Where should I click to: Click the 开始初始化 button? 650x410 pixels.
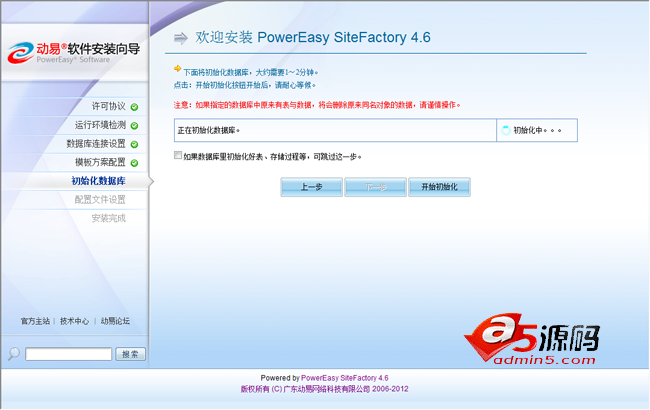coord(439,187)
